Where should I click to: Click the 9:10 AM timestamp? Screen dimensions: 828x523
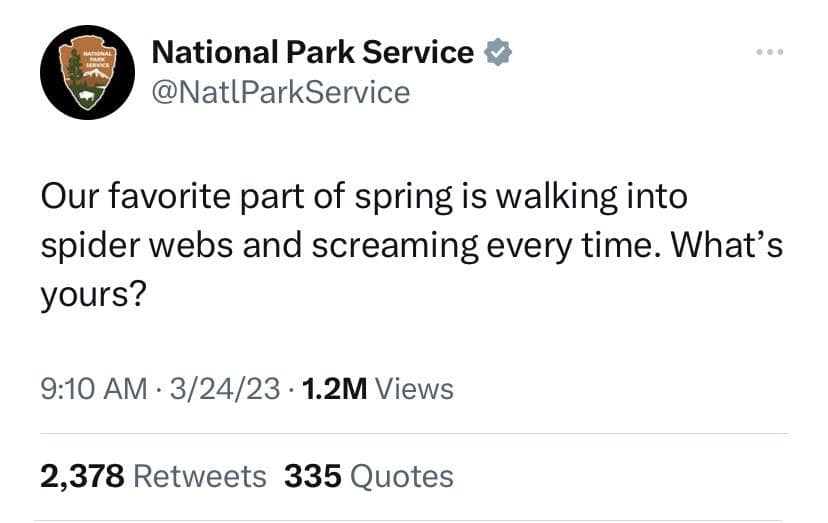[x=94, y=388]
